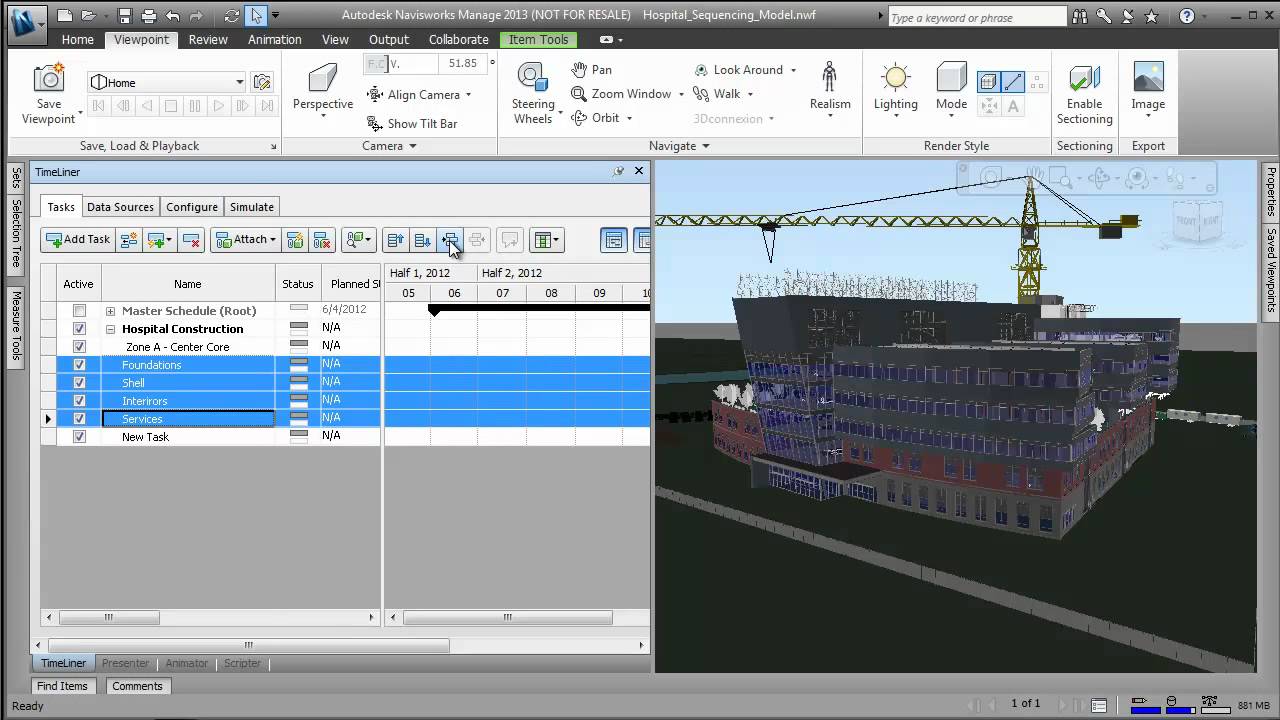
Task: Select the Perspective cube icon
Action: click(322, 78)
